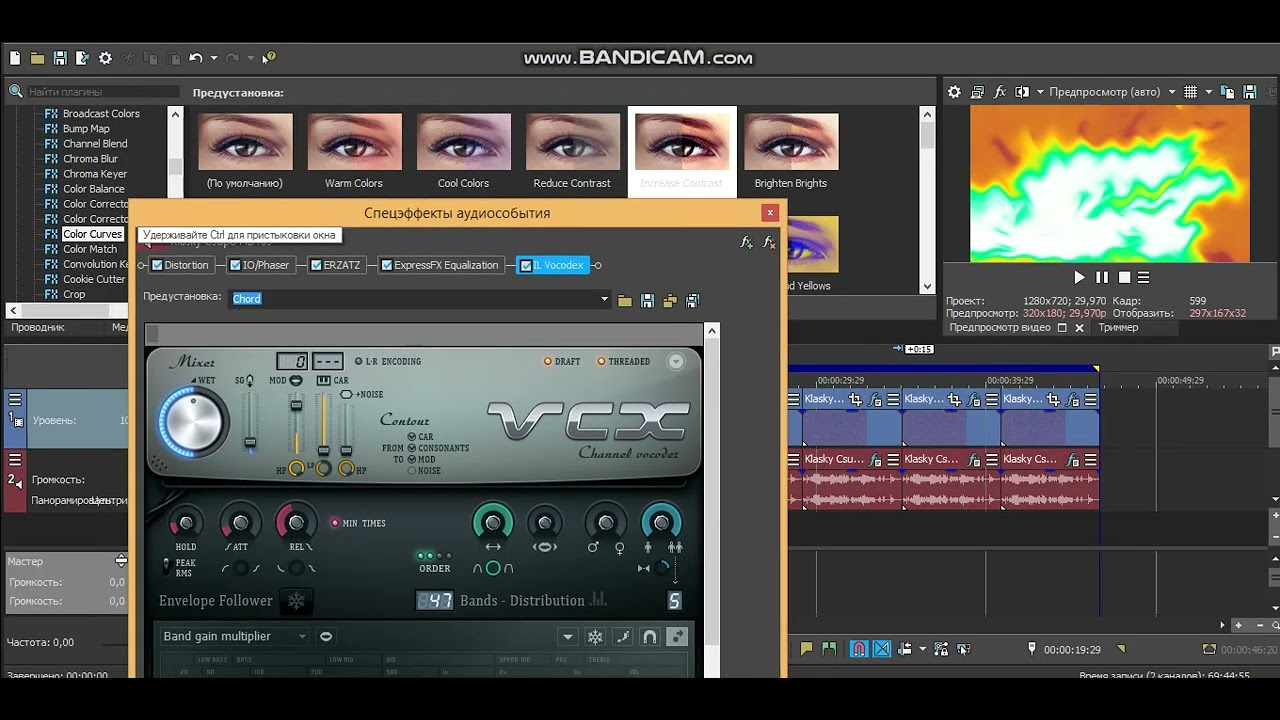The image size is (1280, 720).
Task: Open preset folder icon beside Chord field
Action: [x=625, y=300]
